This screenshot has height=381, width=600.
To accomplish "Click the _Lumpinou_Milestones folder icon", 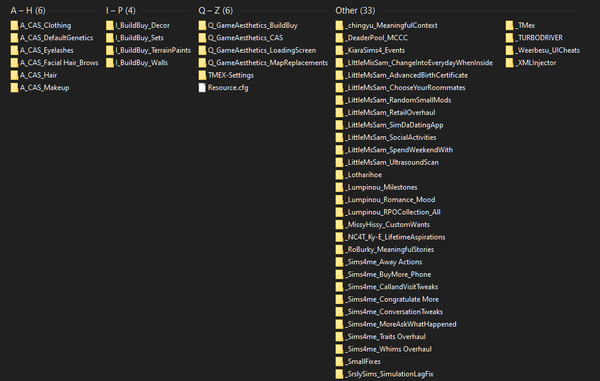I will (339, 187).
